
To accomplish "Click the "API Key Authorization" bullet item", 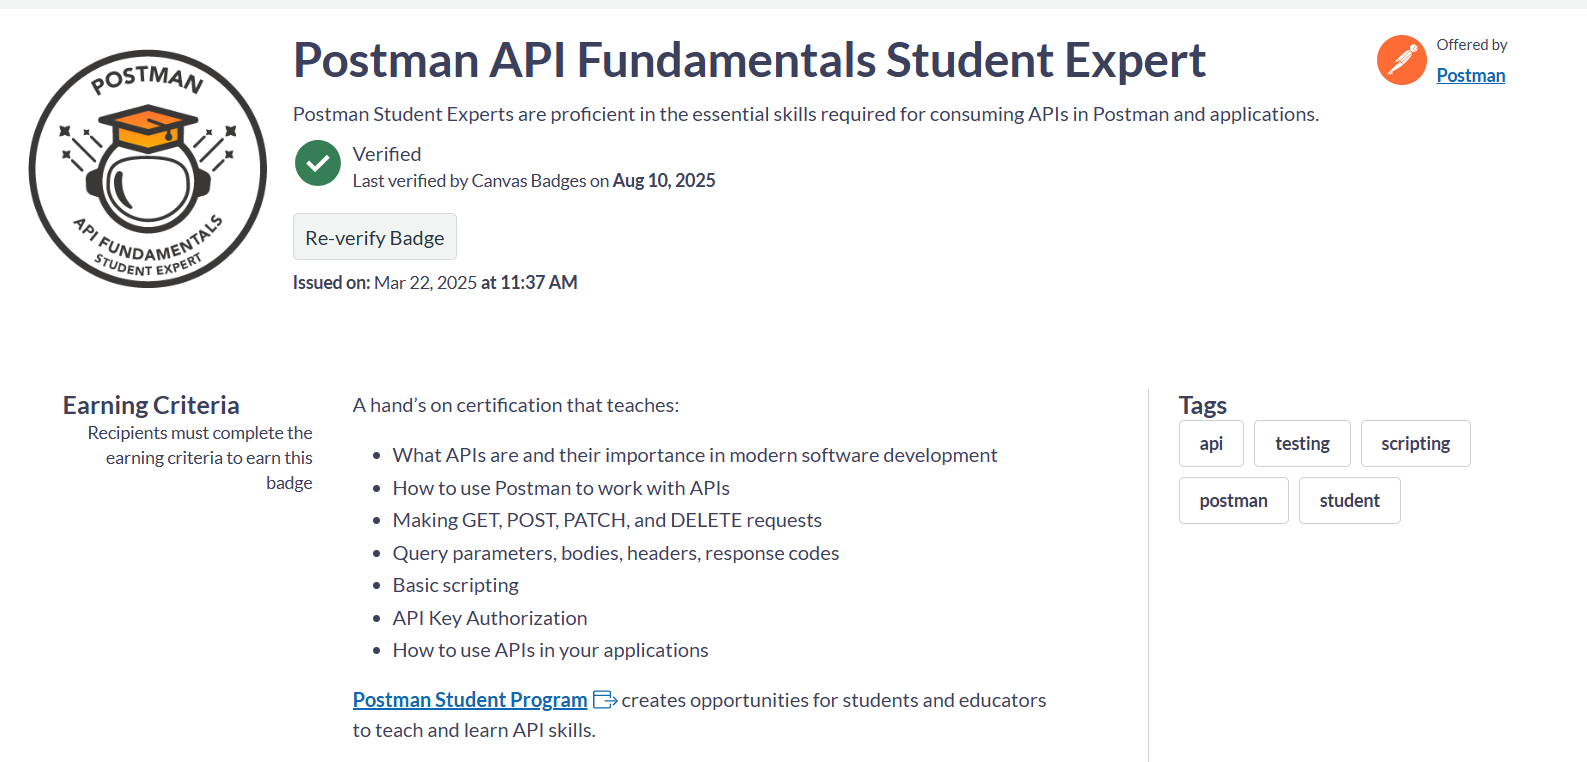I will pyautogui.click(x=490, y=618).
